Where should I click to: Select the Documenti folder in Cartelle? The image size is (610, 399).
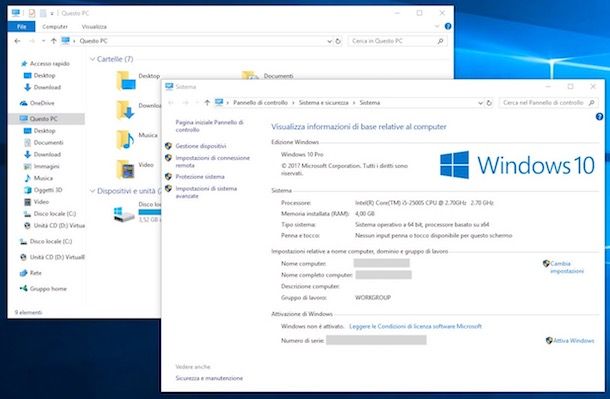pos(268,75)
